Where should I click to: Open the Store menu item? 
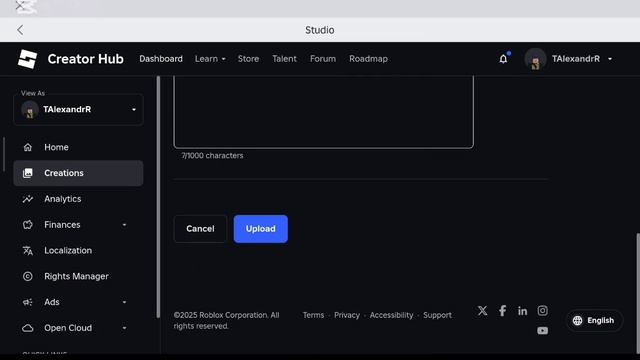pyautogui.click(x=248, y=59)
